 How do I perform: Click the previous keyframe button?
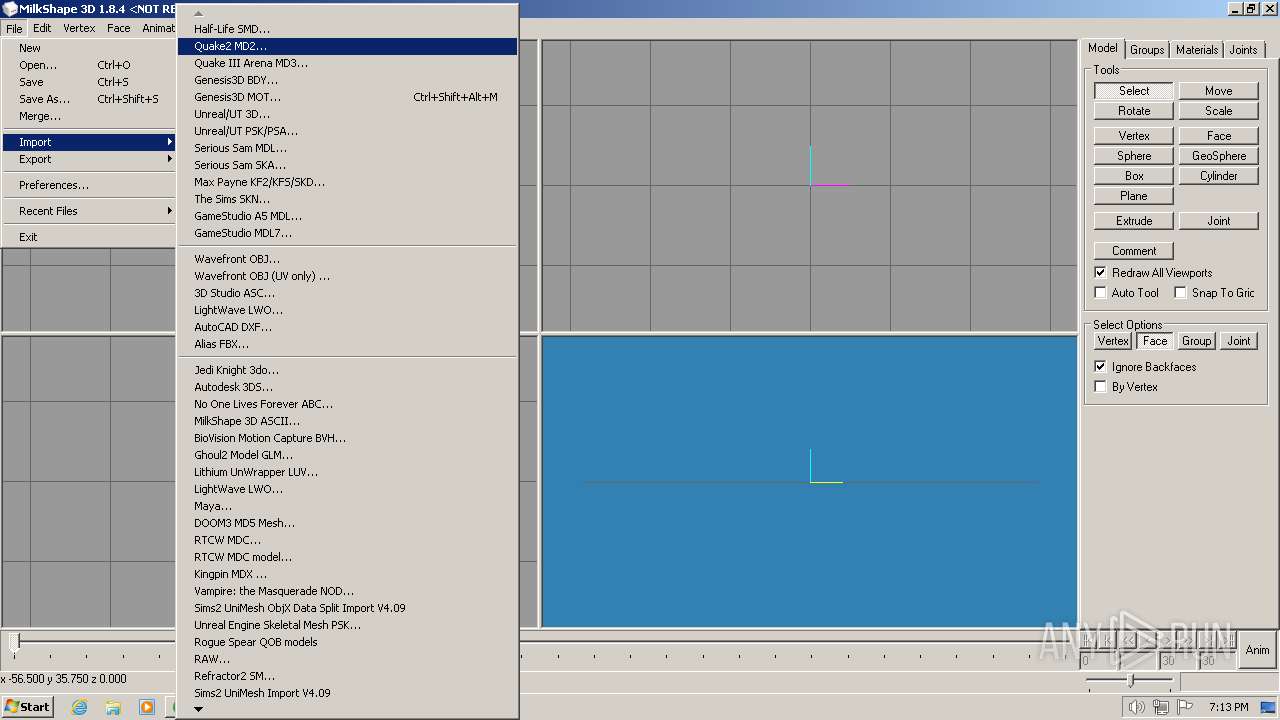[x=1110, y=640]
